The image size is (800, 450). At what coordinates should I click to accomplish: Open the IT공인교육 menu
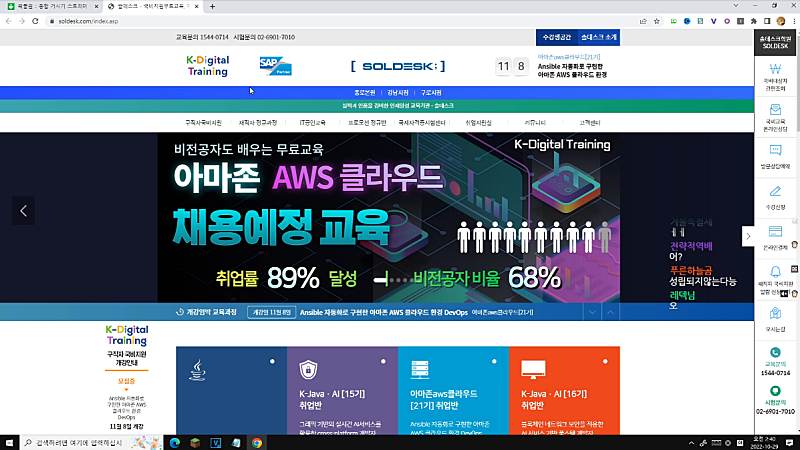(x=312, y=123)
